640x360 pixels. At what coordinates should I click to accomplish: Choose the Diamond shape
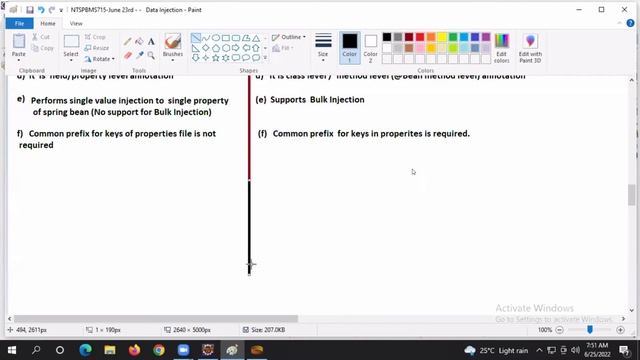click(x=206, y=48)
